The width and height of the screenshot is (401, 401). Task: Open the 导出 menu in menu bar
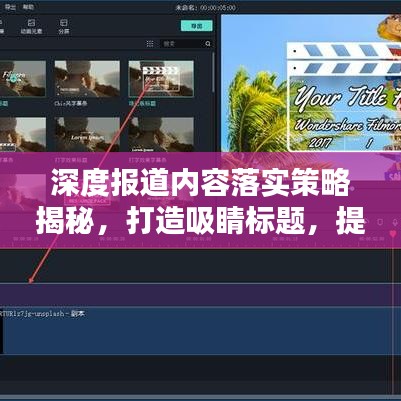(10, 7)
